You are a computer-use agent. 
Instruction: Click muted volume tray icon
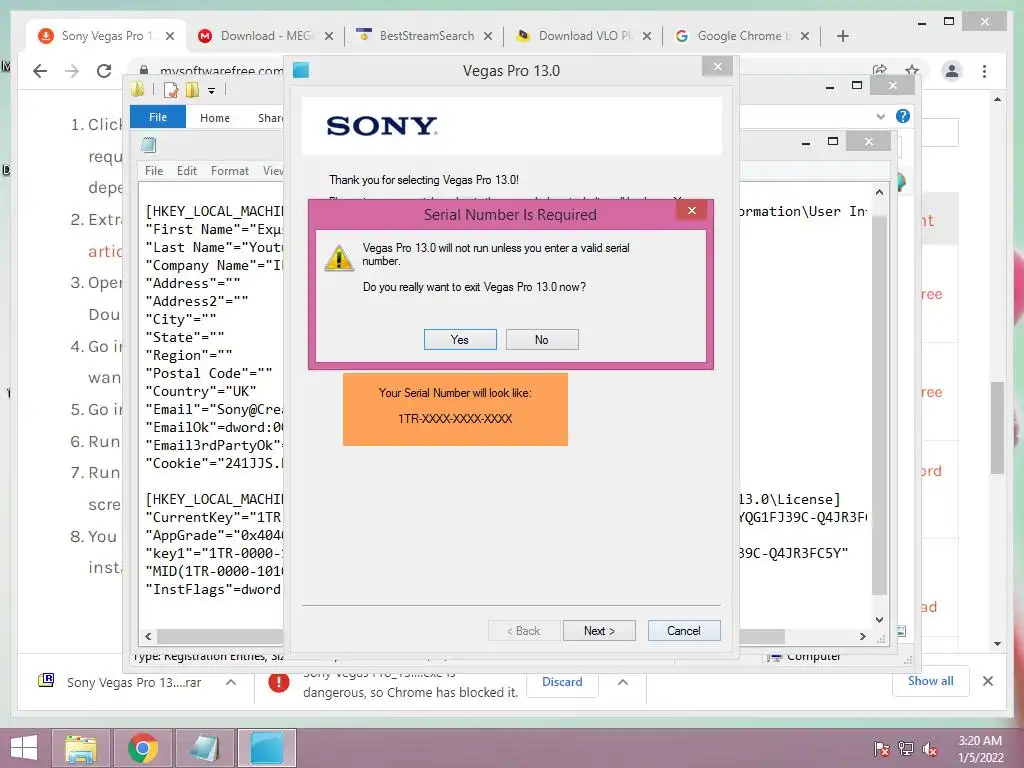pos(930,749)
